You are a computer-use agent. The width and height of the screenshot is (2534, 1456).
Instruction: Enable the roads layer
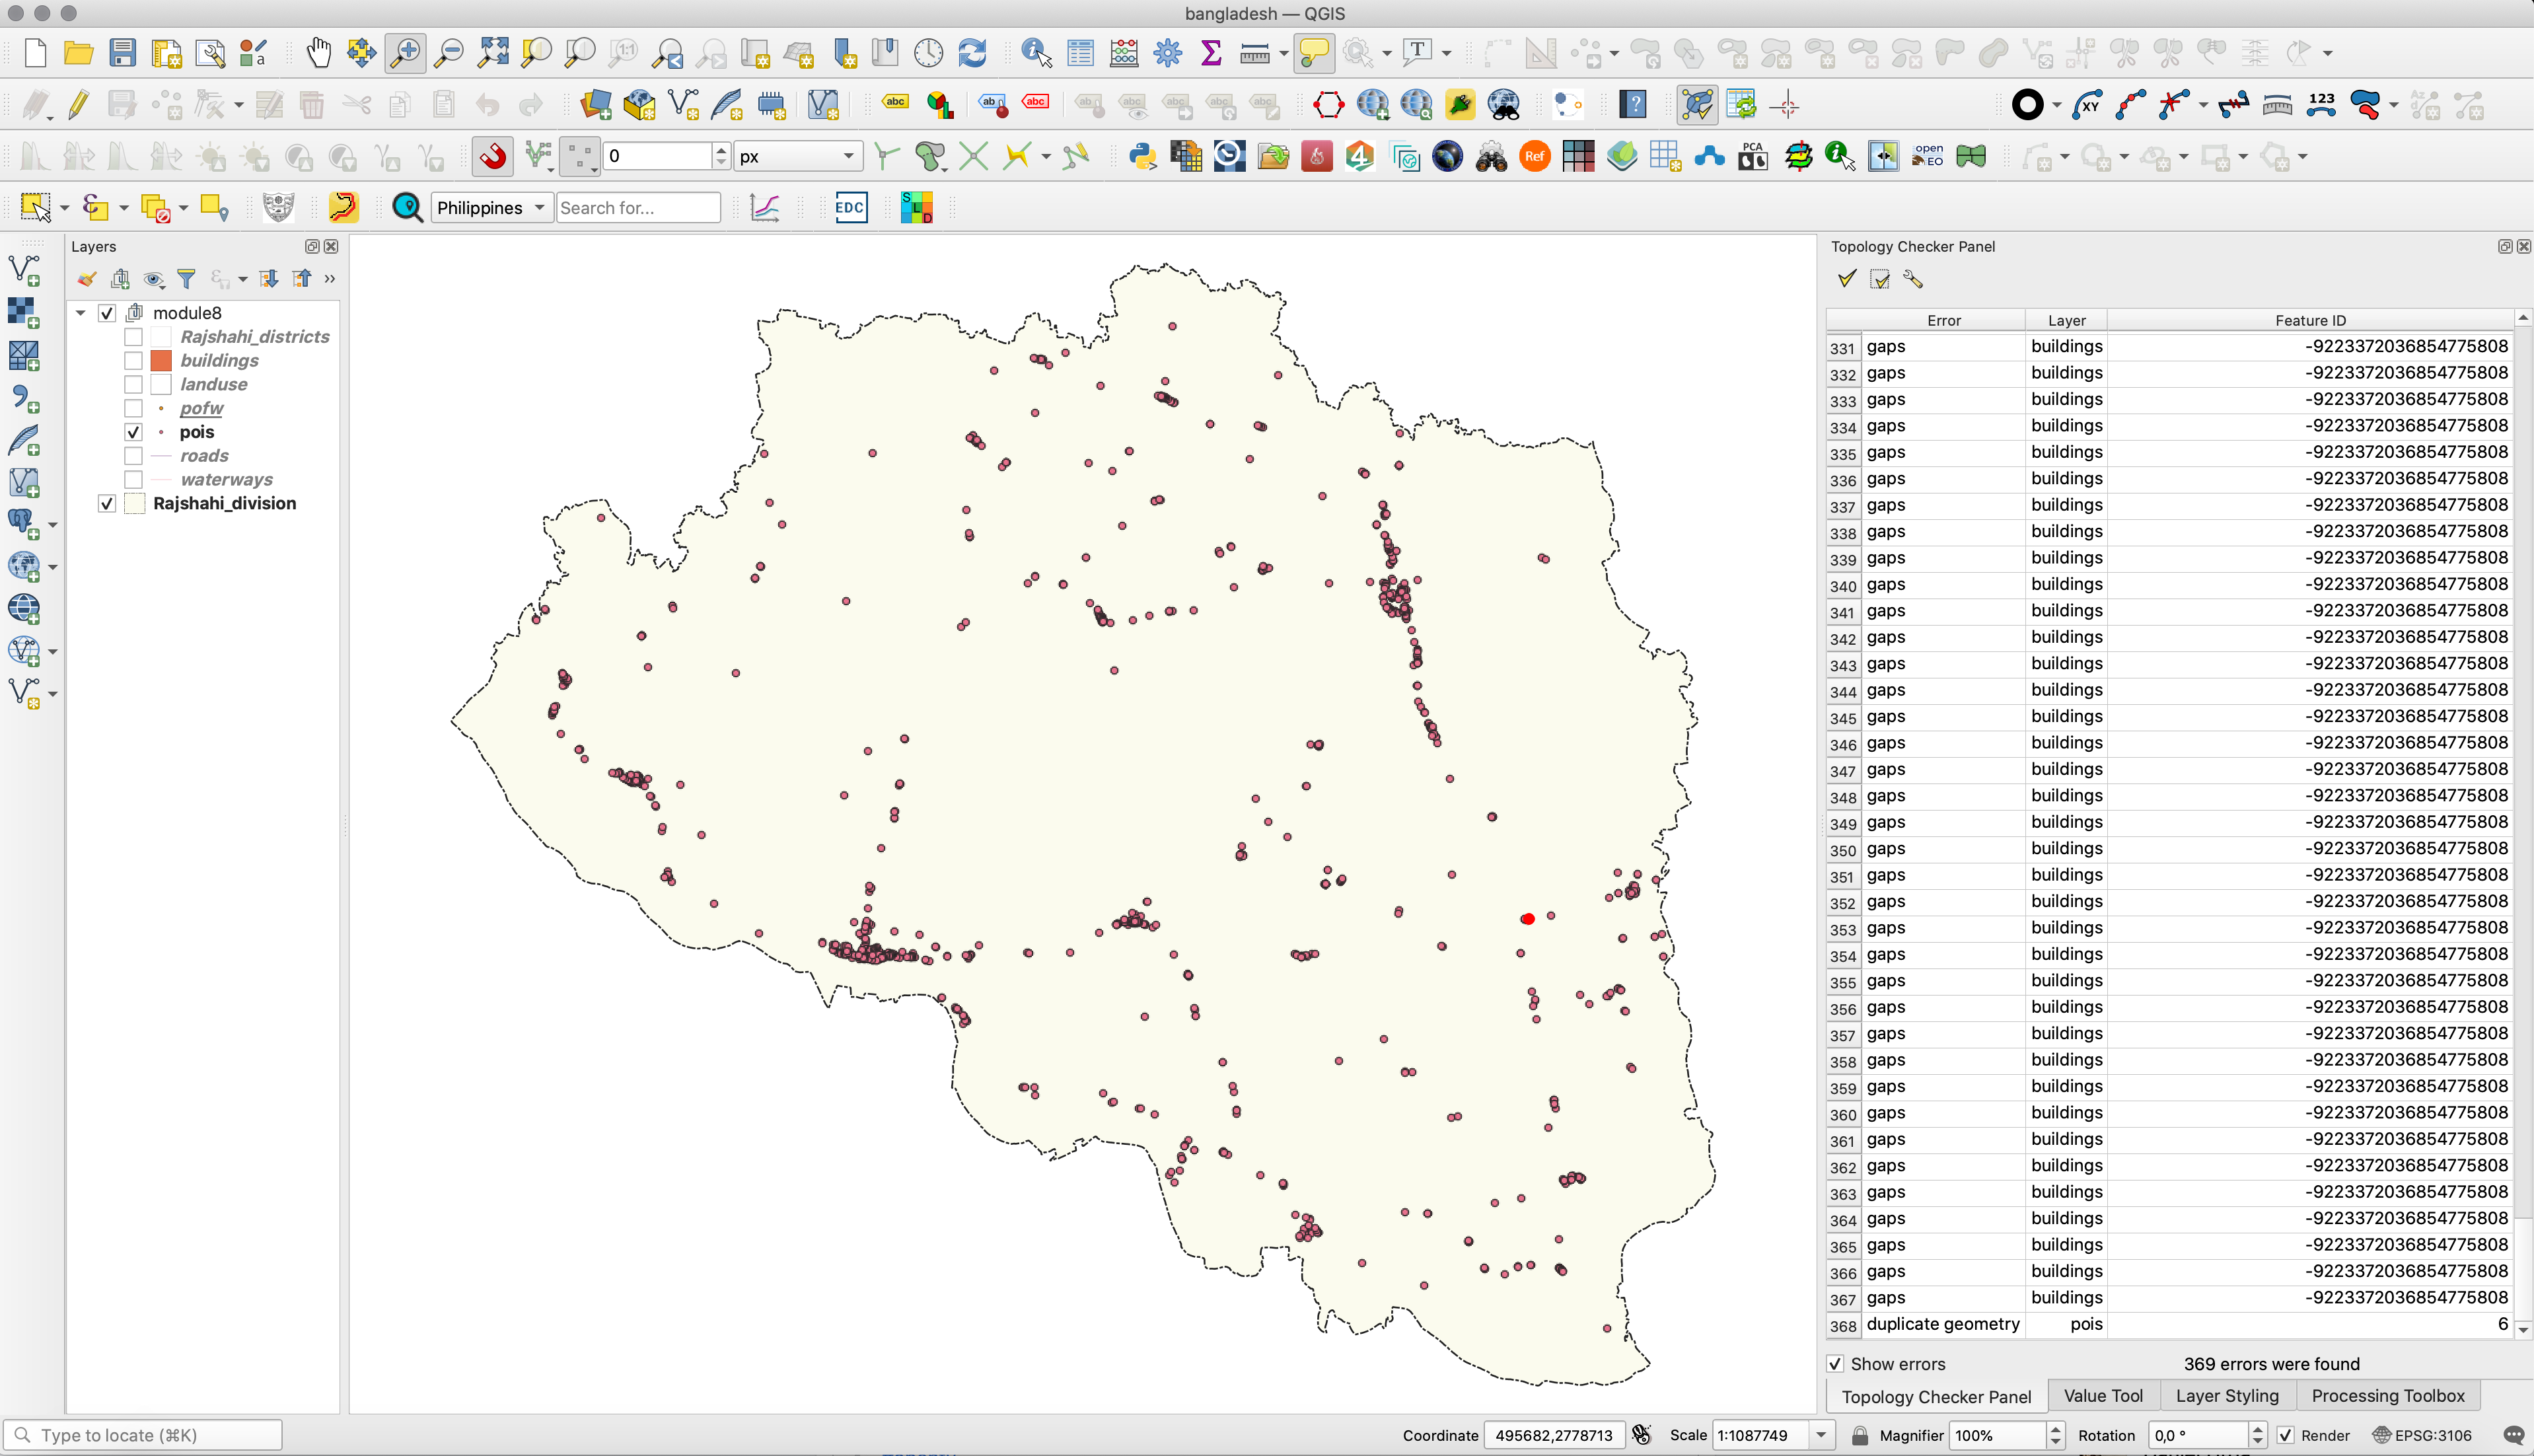[x=133, y=456]
